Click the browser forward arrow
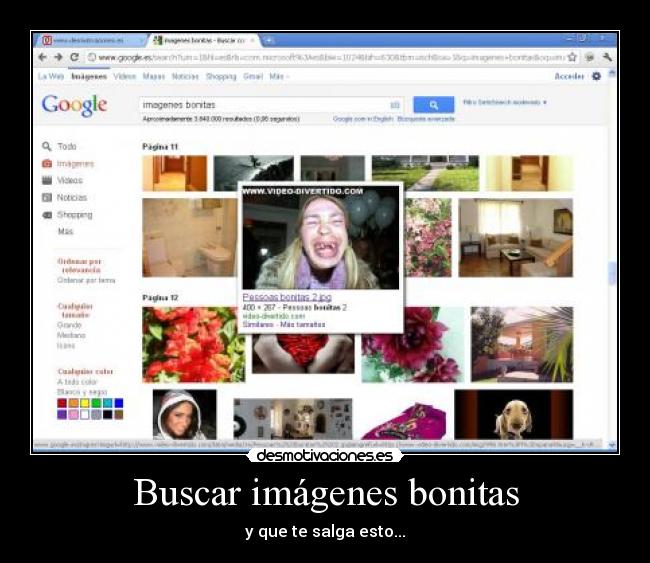650x563 pixels. point(58,57)
